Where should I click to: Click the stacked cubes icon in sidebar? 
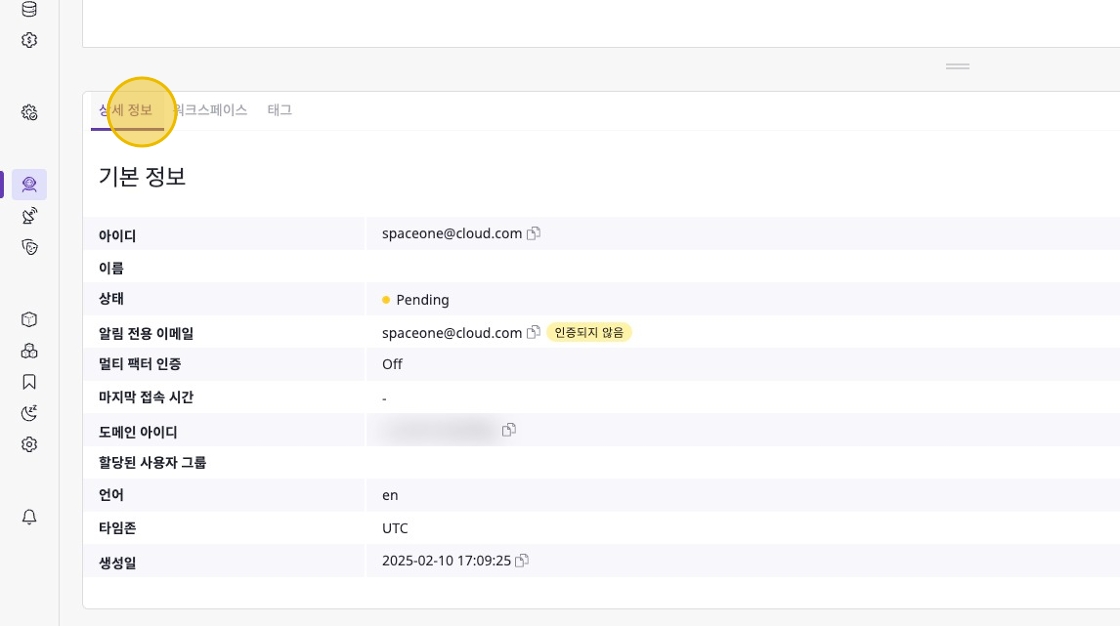pos(29,350)
